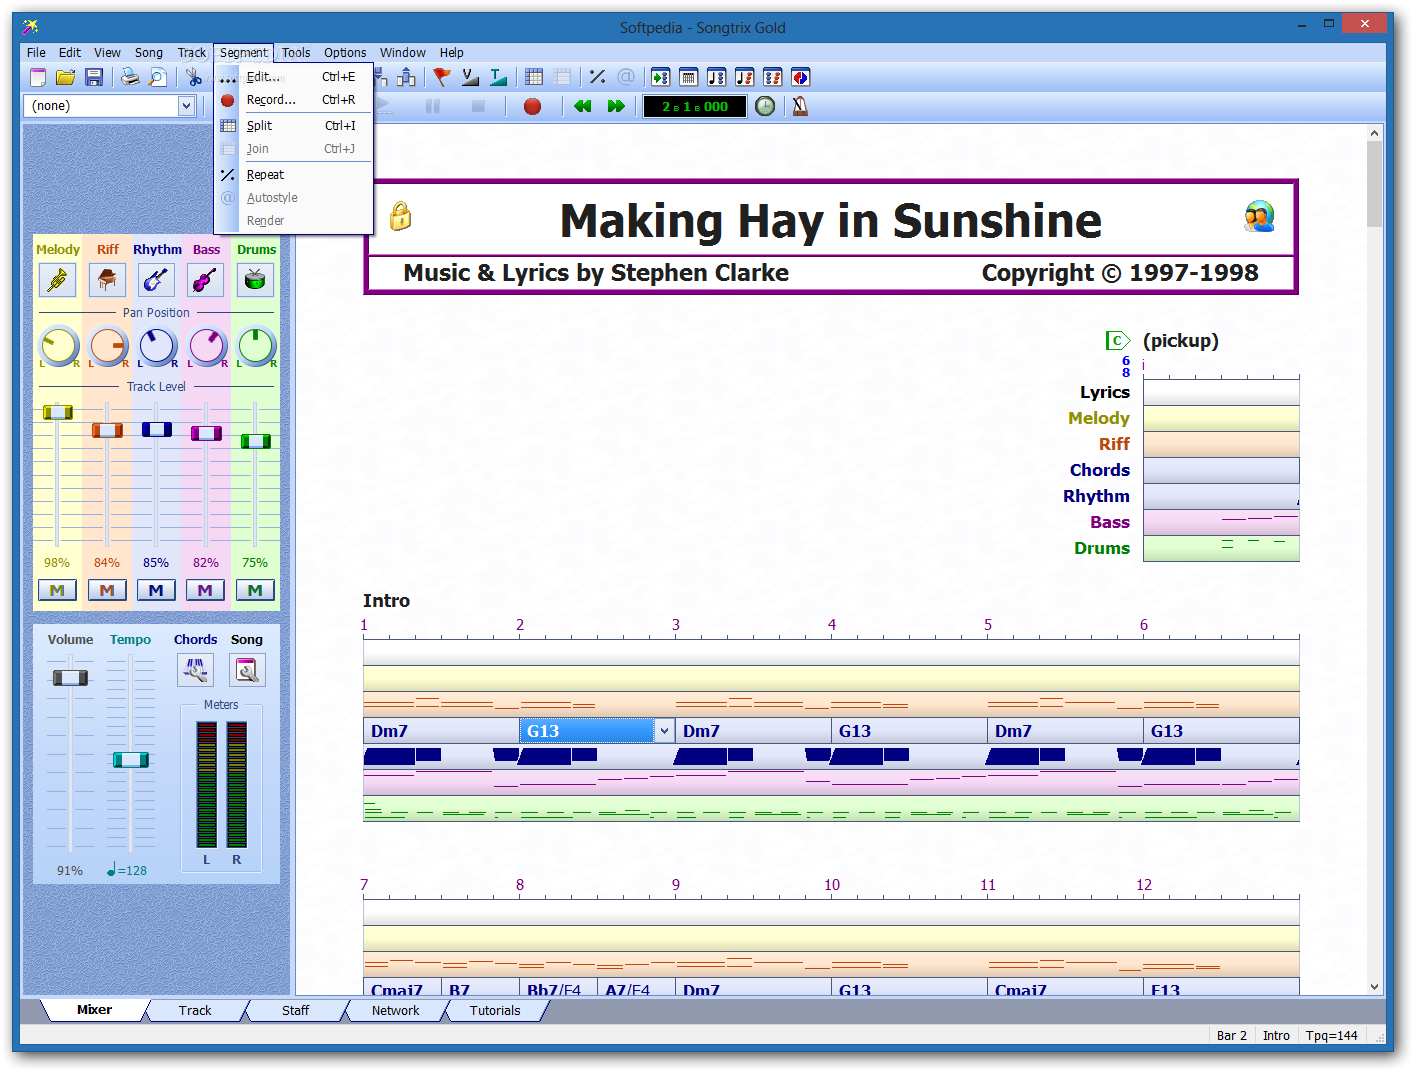Mute the Drums track
The image size is (1414, 1072).
pyautogui.click(x=255, y=590)
